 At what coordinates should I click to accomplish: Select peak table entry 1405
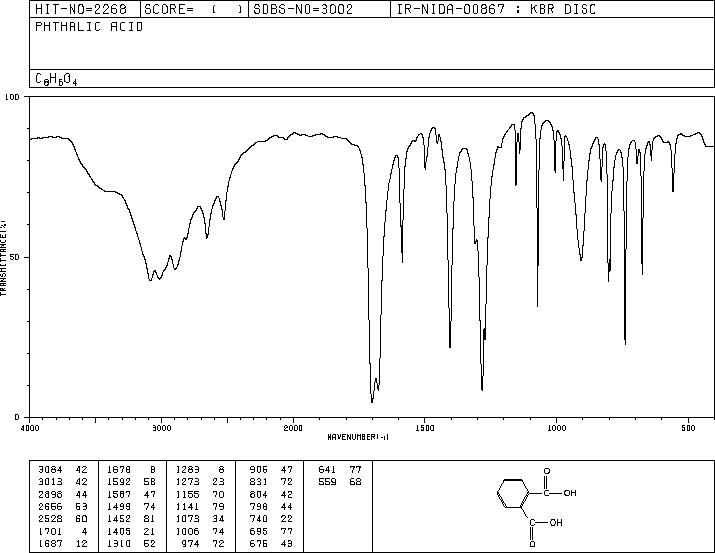pos(119,532)
